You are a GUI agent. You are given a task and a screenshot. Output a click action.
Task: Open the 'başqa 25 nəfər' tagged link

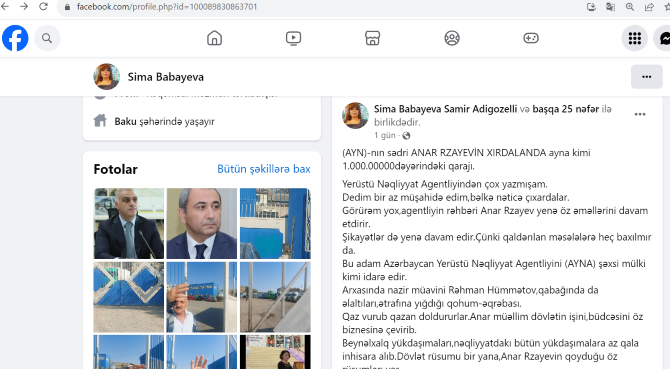(x=565, y=109)
